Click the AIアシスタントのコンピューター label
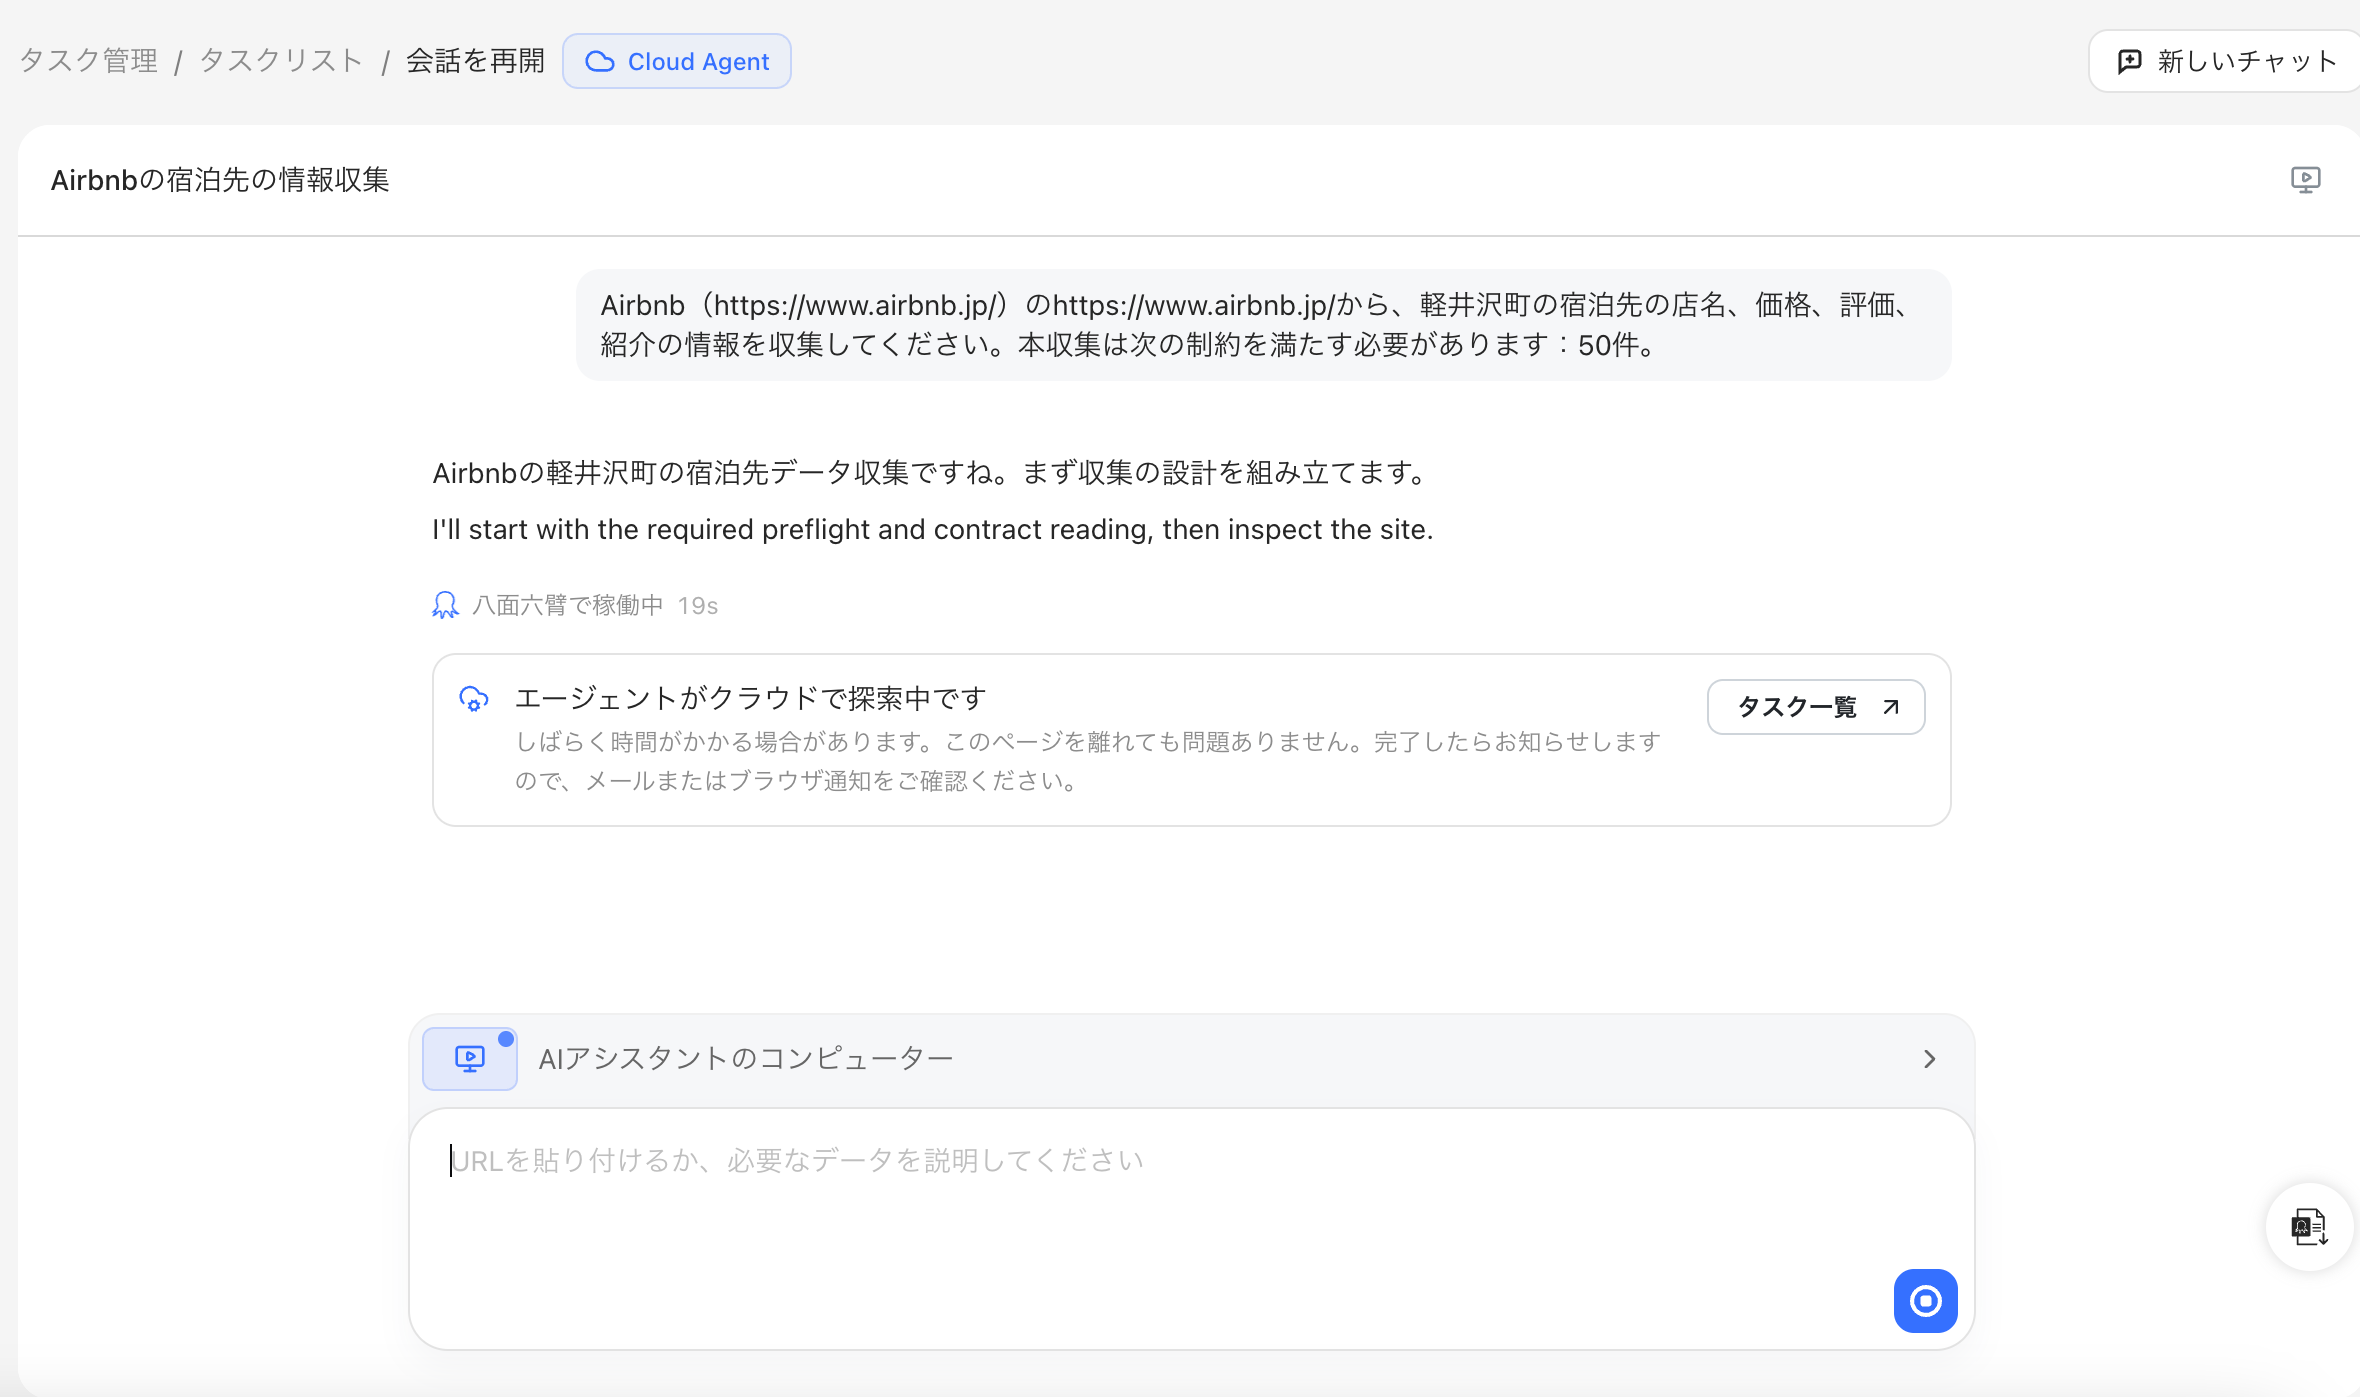This screenshot has width=2360, height=1397. coord(746,1059)
